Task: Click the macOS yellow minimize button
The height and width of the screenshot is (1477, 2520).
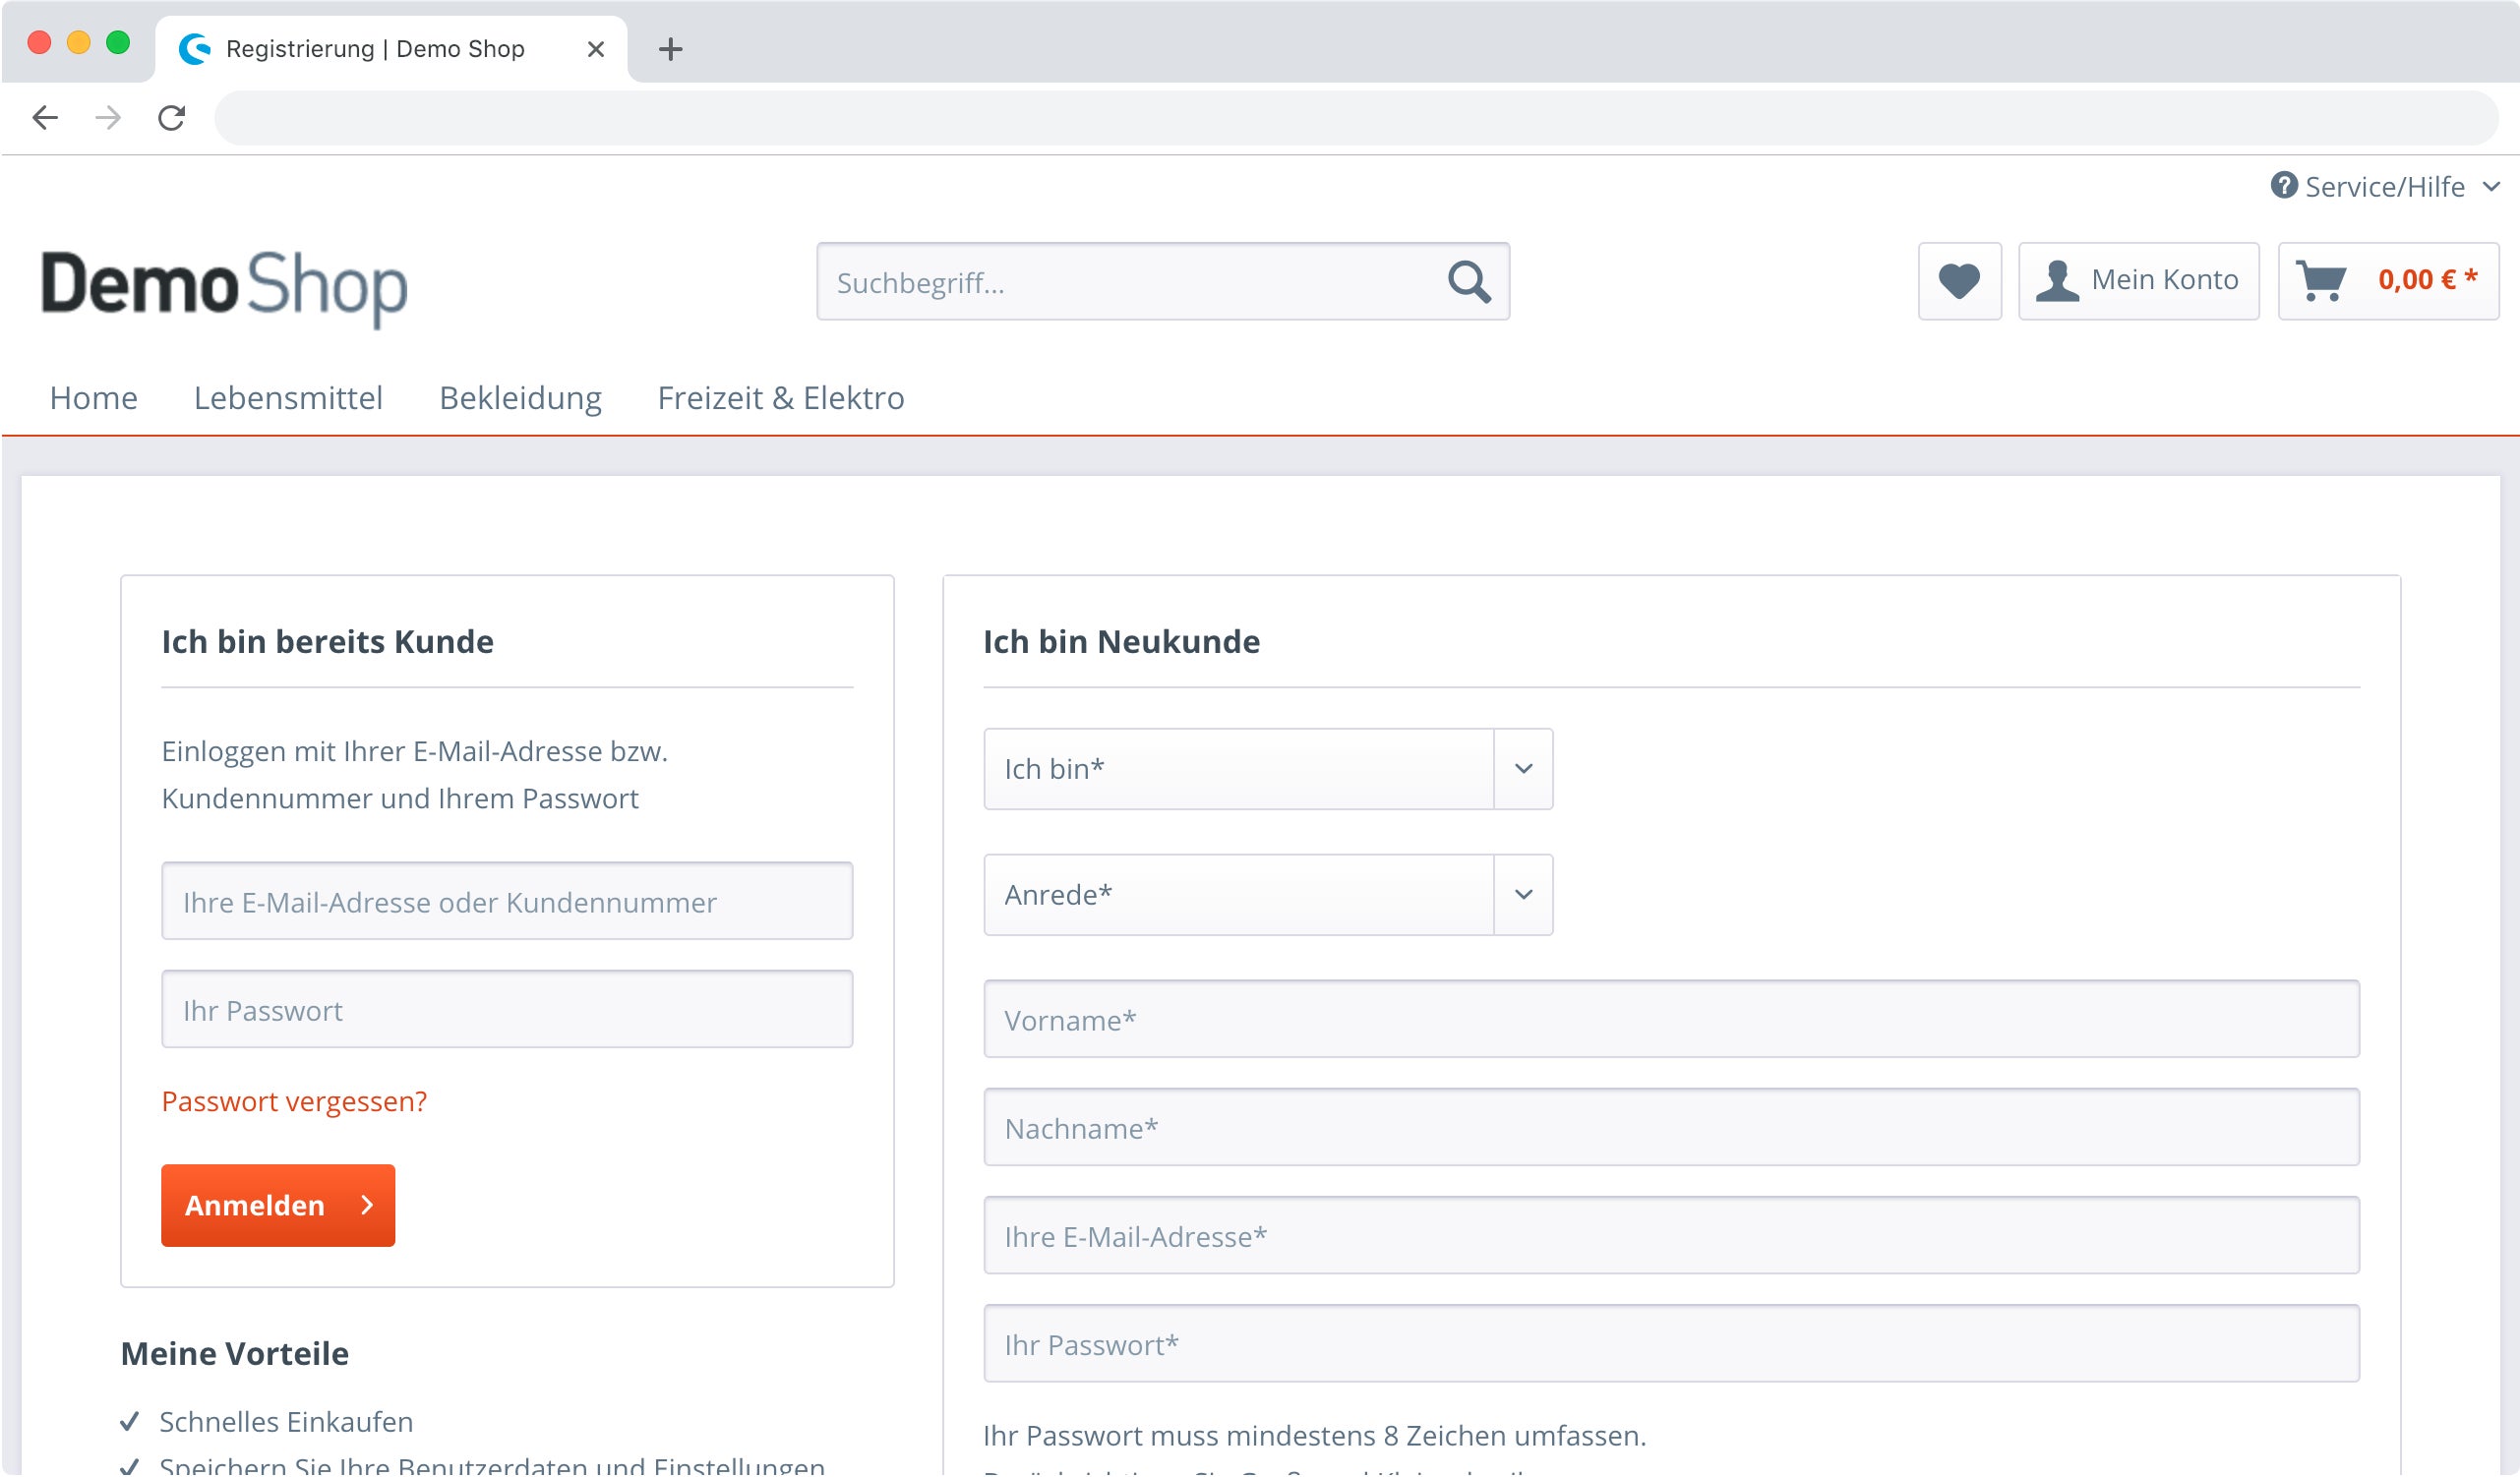Action: [x=78, y=42]
